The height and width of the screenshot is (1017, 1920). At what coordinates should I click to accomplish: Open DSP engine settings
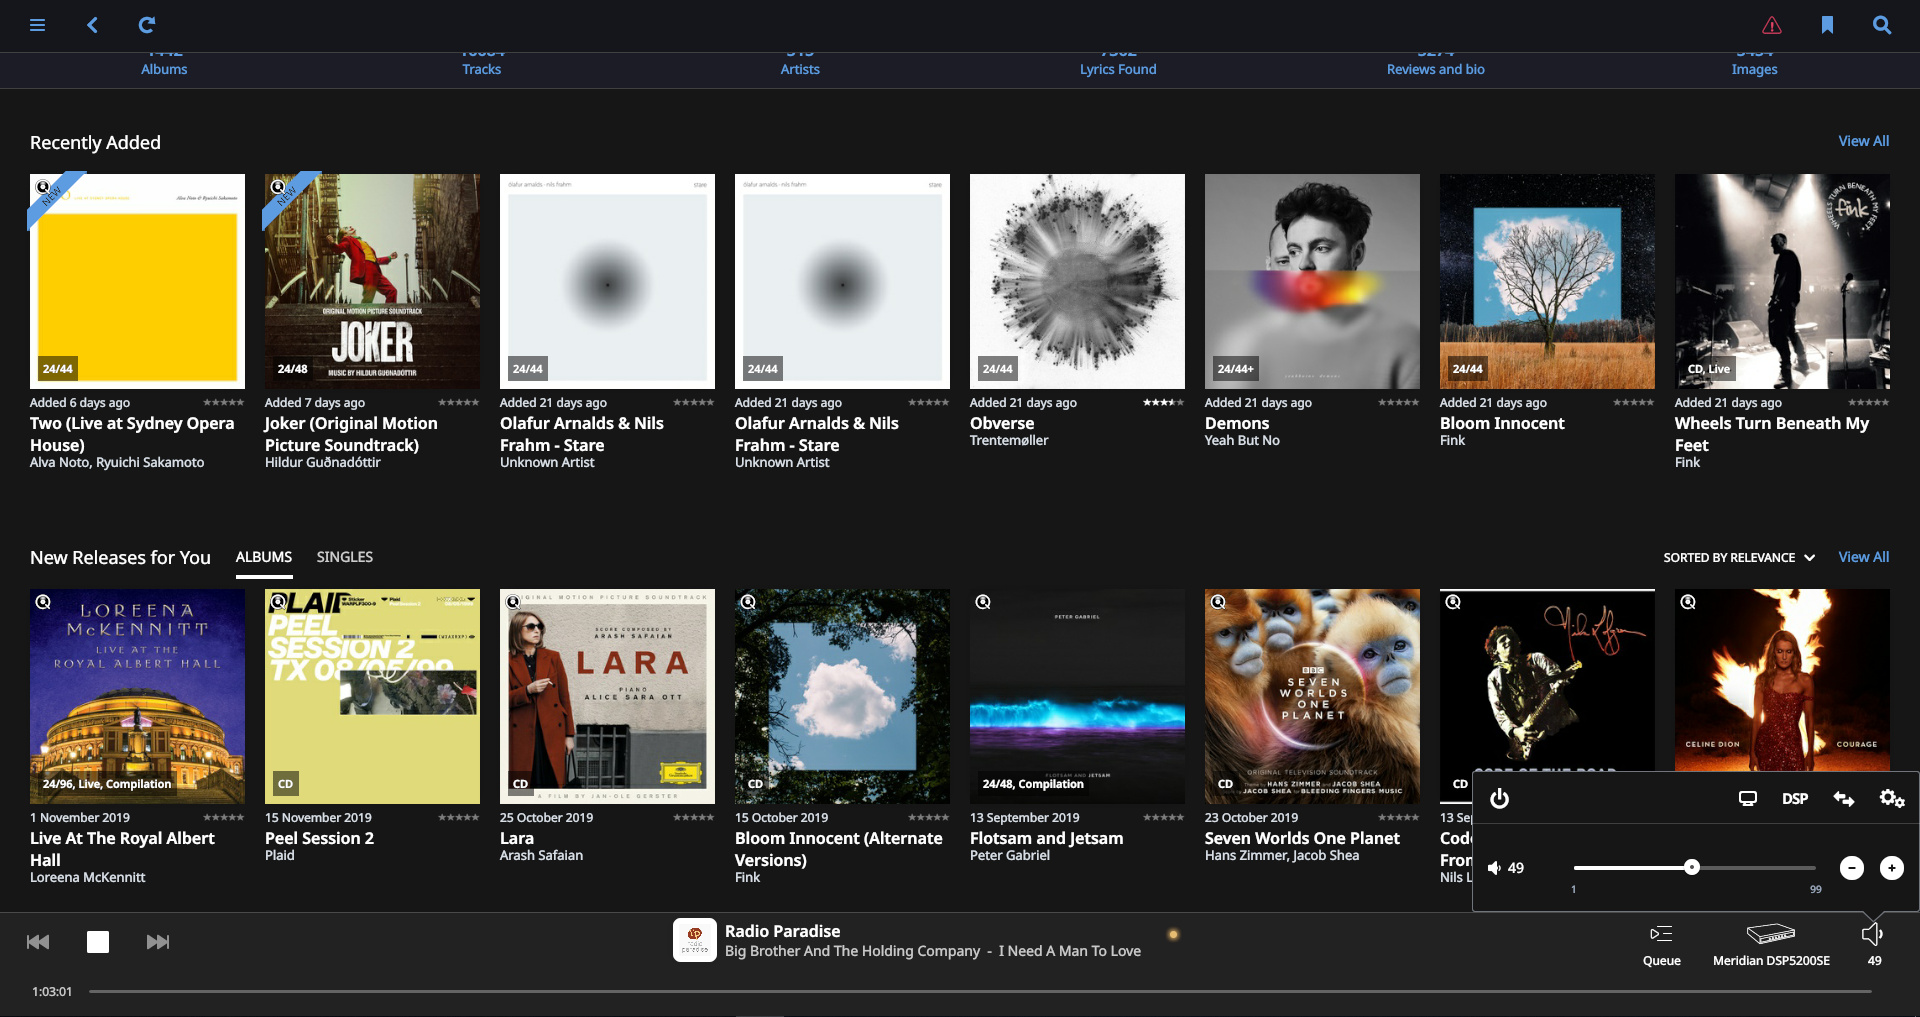pos(1795,799)
